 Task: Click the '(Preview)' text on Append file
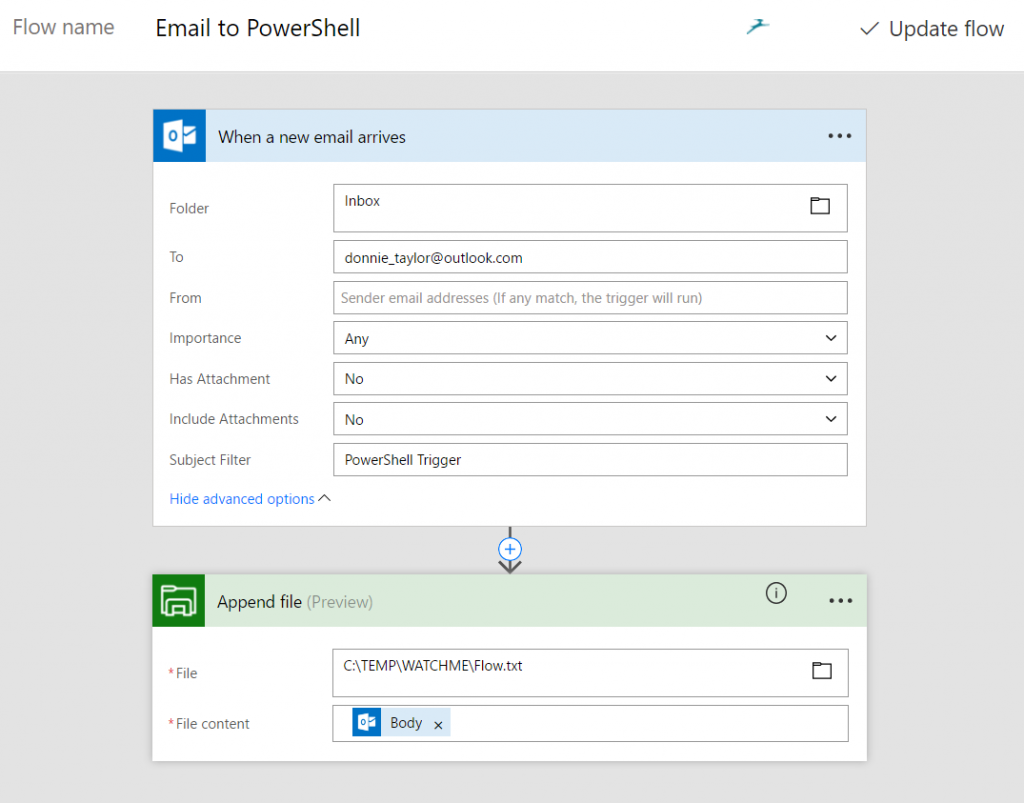coord(340,602)
